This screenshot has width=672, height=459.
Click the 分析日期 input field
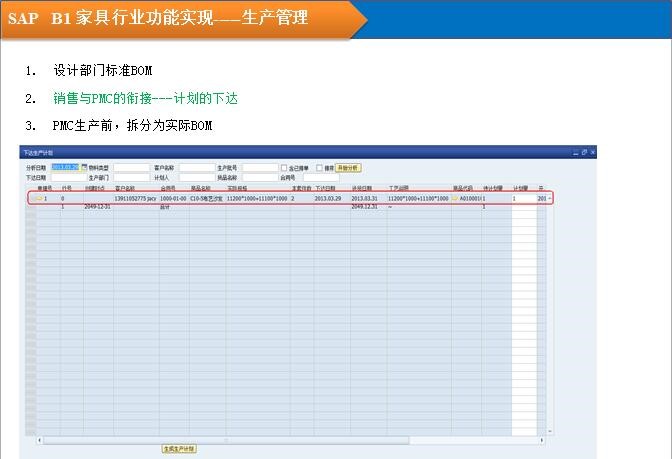64,168
